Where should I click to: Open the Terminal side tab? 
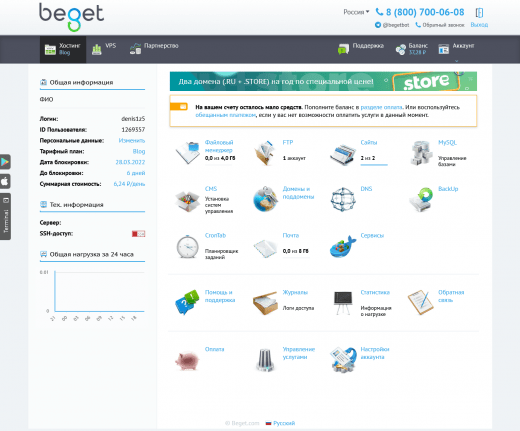point(5,216)
